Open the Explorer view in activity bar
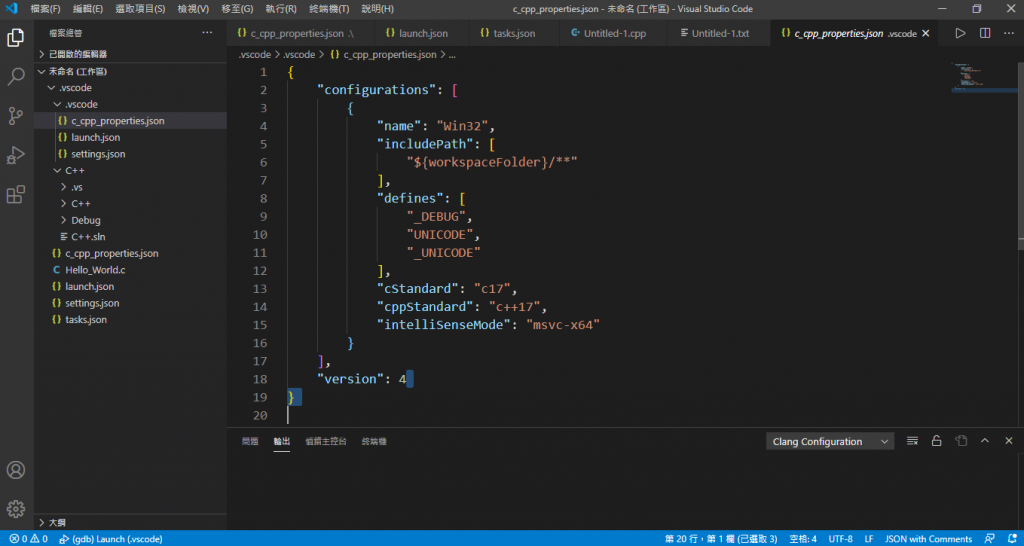The width and height of the screenshot is (1024, 546). (16, 38)
